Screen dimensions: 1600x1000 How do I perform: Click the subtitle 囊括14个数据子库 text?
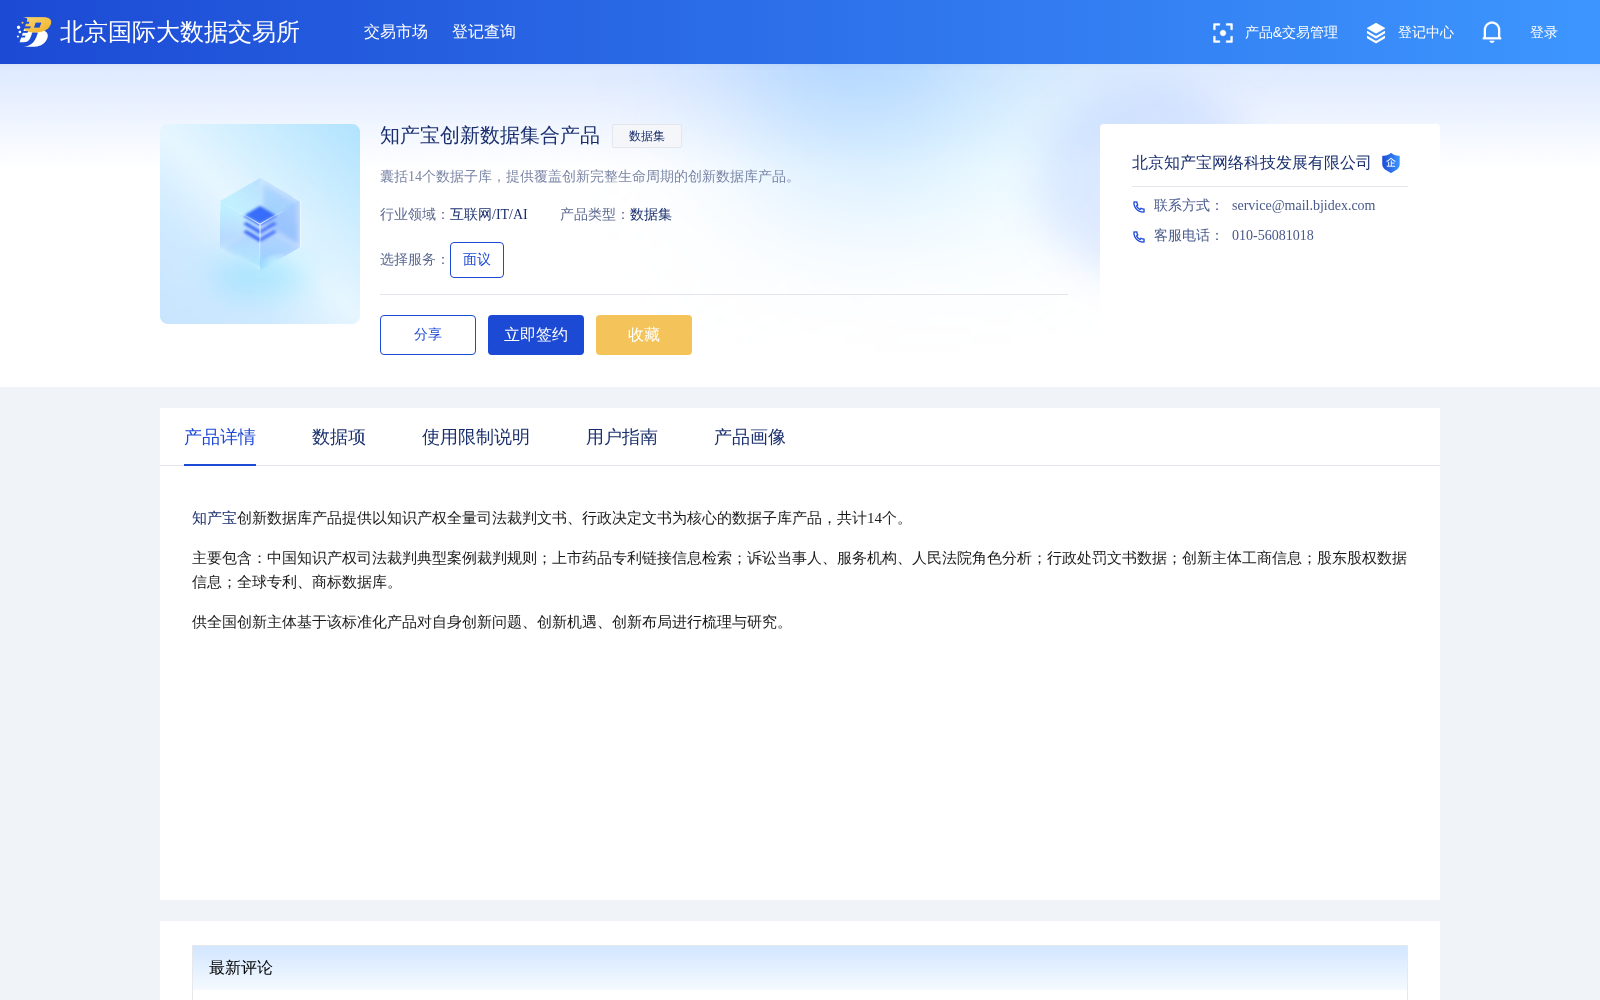(x=590, y=177)
